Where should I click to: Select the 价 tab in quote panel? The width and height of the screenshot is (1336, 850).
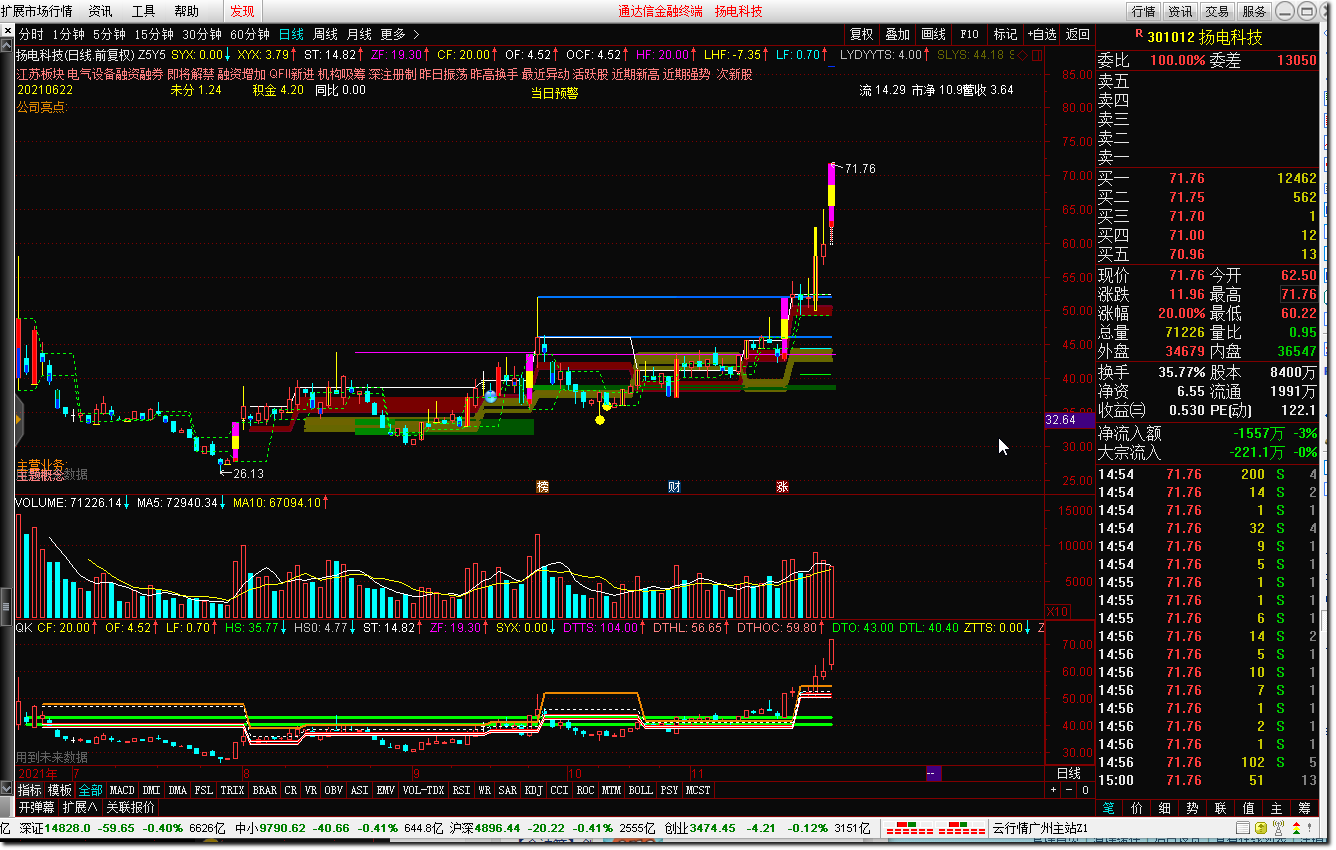tap(1136, 807)
